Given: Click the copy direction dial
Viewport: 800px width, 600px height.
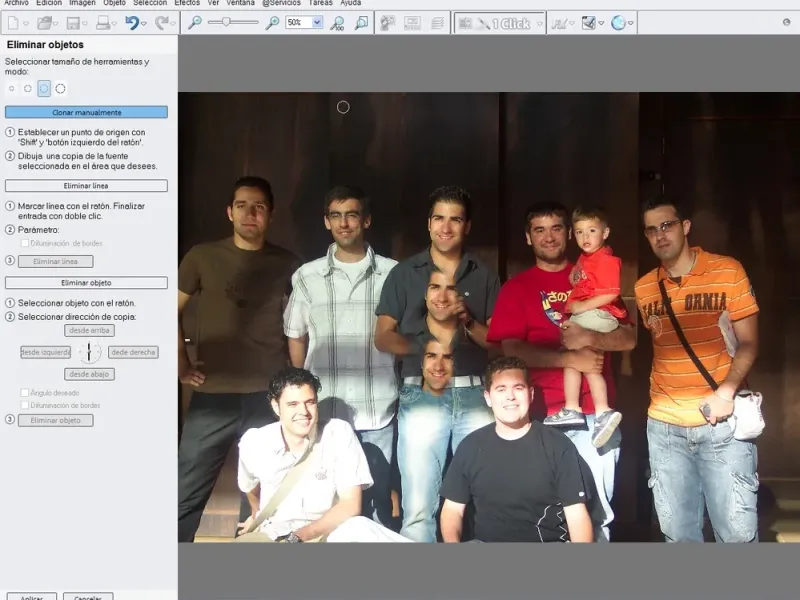Looking at the screenshot, I should (x=89, y=352).
